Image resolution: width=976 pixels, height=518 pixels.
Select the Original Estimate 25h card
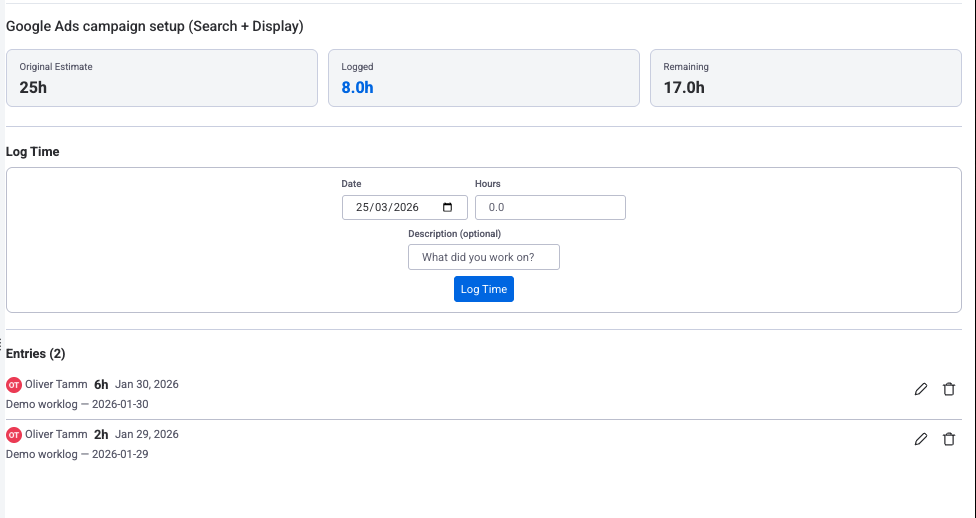(161, 78)
